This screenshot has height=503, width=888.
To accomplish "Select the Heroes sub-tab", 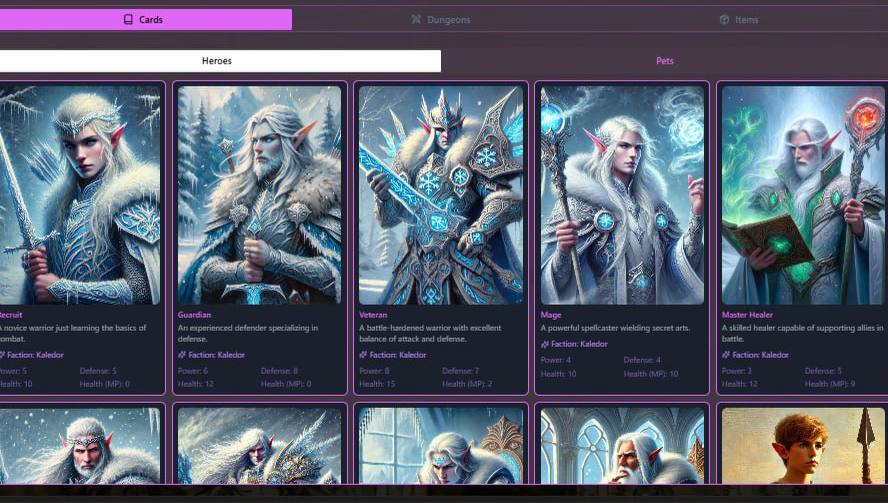I will pos(217,61).
